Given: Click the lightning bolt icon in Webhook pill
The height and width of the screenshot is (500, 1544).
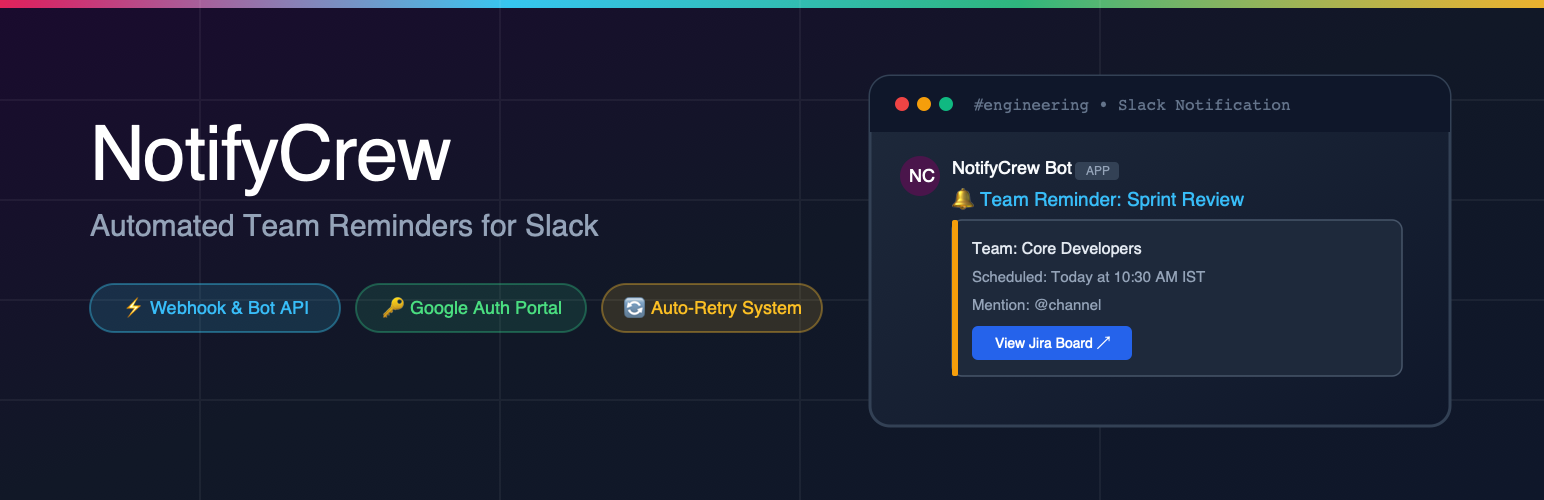Looking at the screenshot, I should pos(133,308).
